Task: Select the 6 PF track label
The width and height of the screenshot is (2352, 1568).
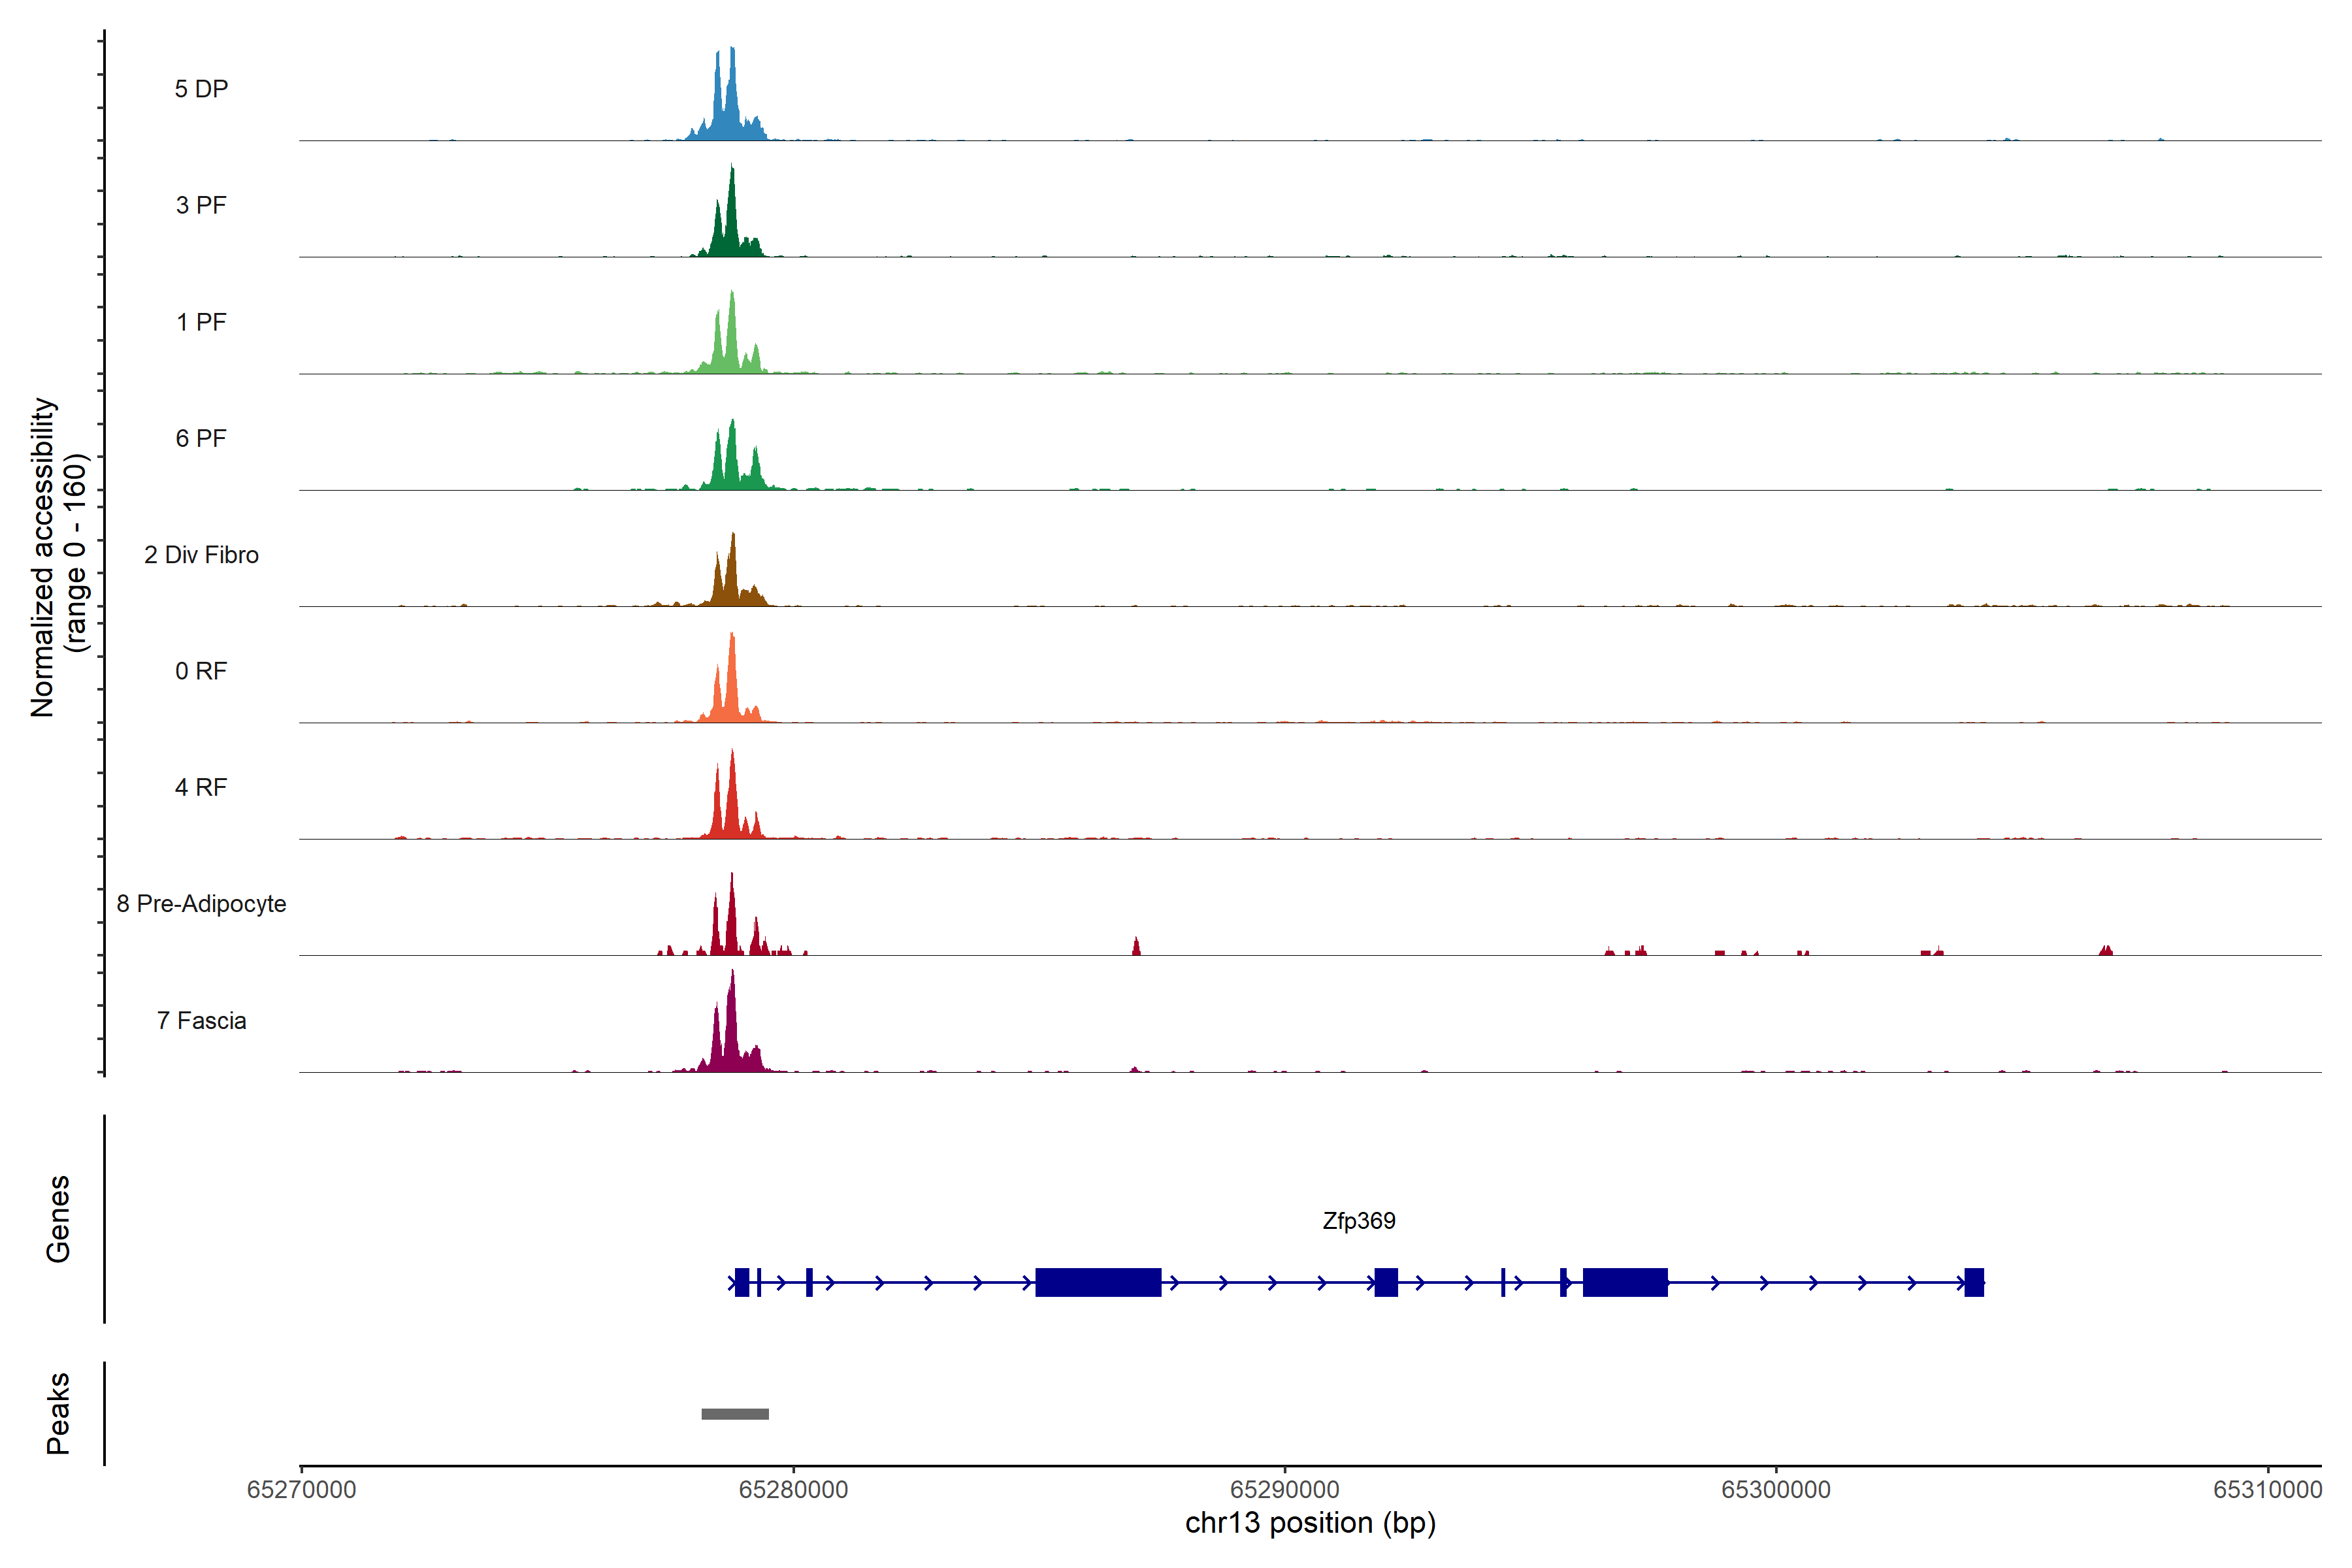Action: tap(201, 438)
